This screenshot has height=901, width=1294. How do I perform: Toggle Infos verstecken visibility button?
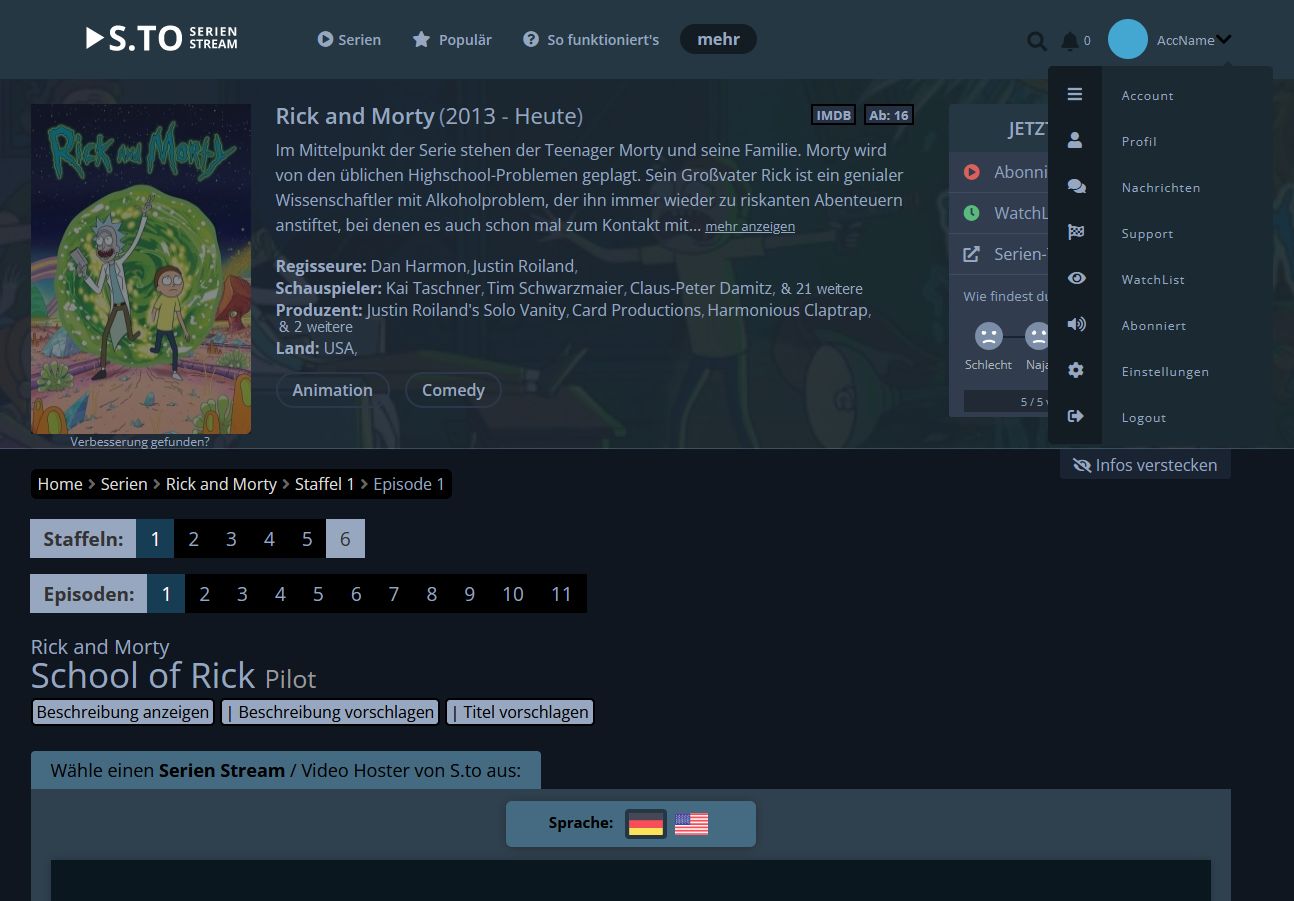tap(1145, 465)
